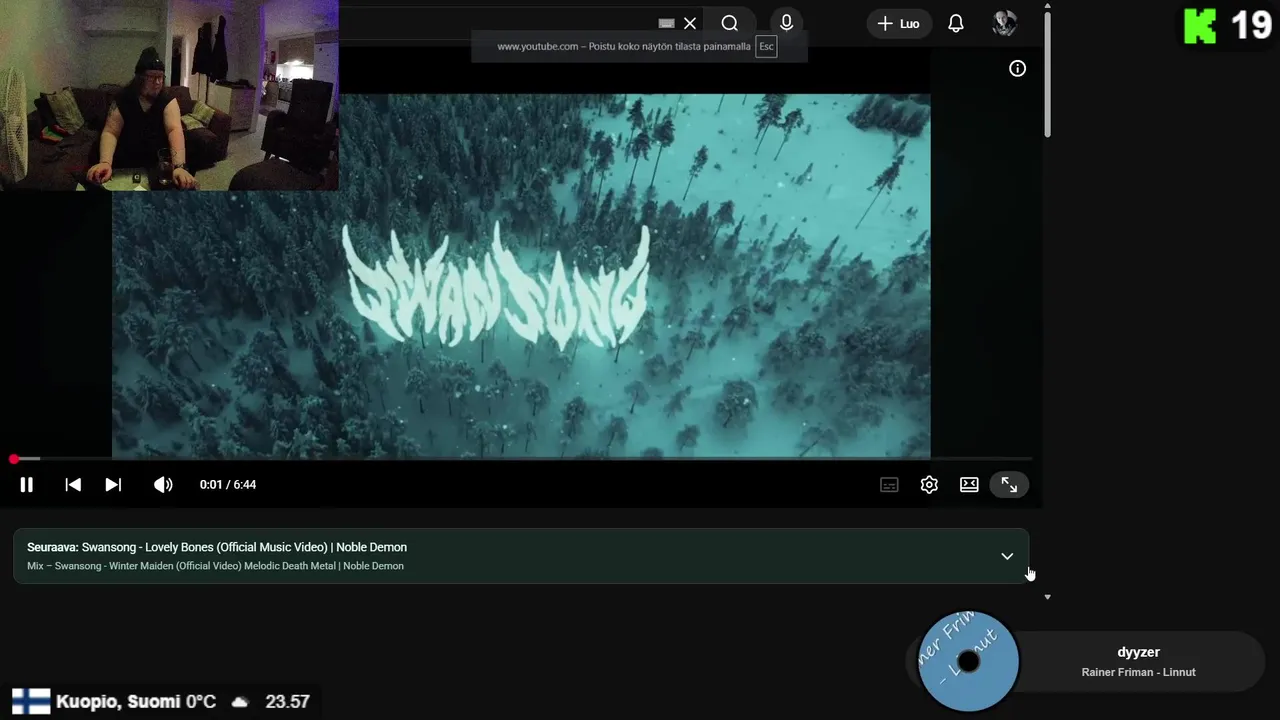Click the page scrollbar at right
This screenshot has height=720, width=1280.
[x=1047, y=75]
